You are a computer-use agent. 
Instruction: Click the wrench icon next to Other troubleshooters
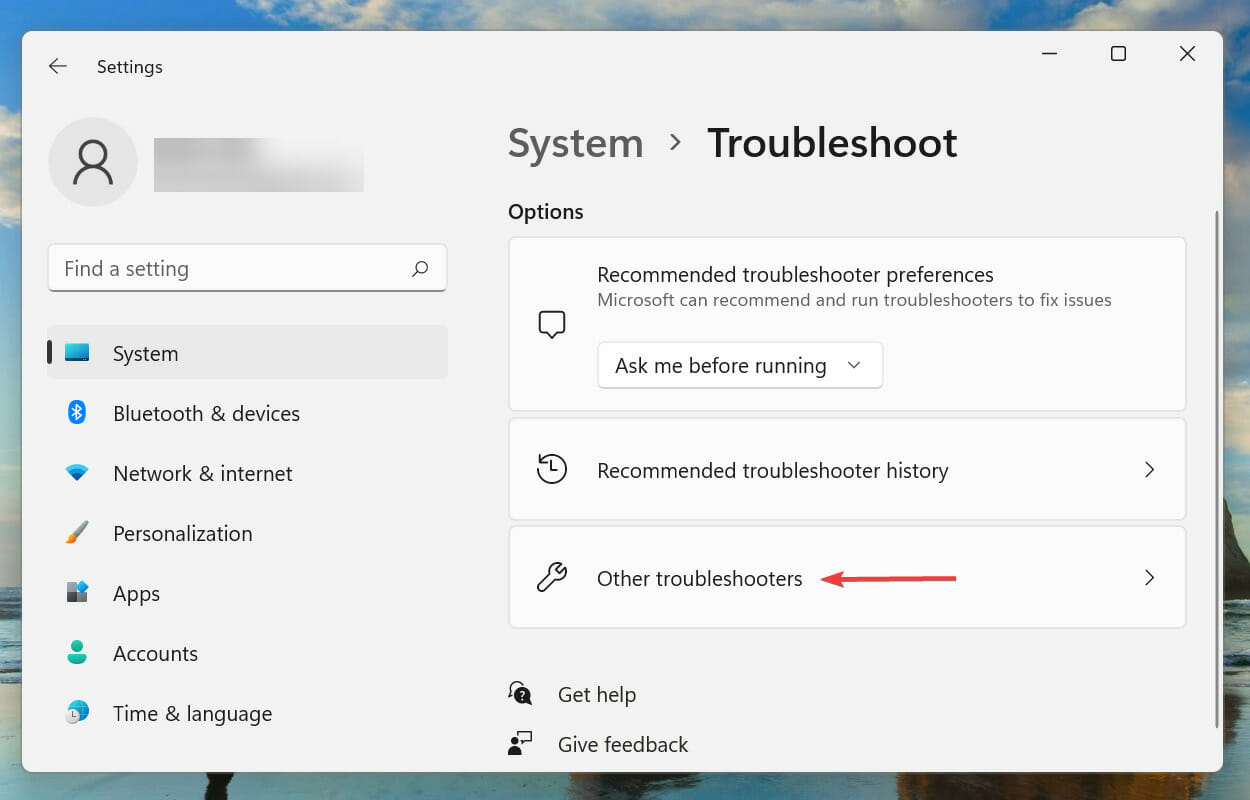tap(551, 577)
